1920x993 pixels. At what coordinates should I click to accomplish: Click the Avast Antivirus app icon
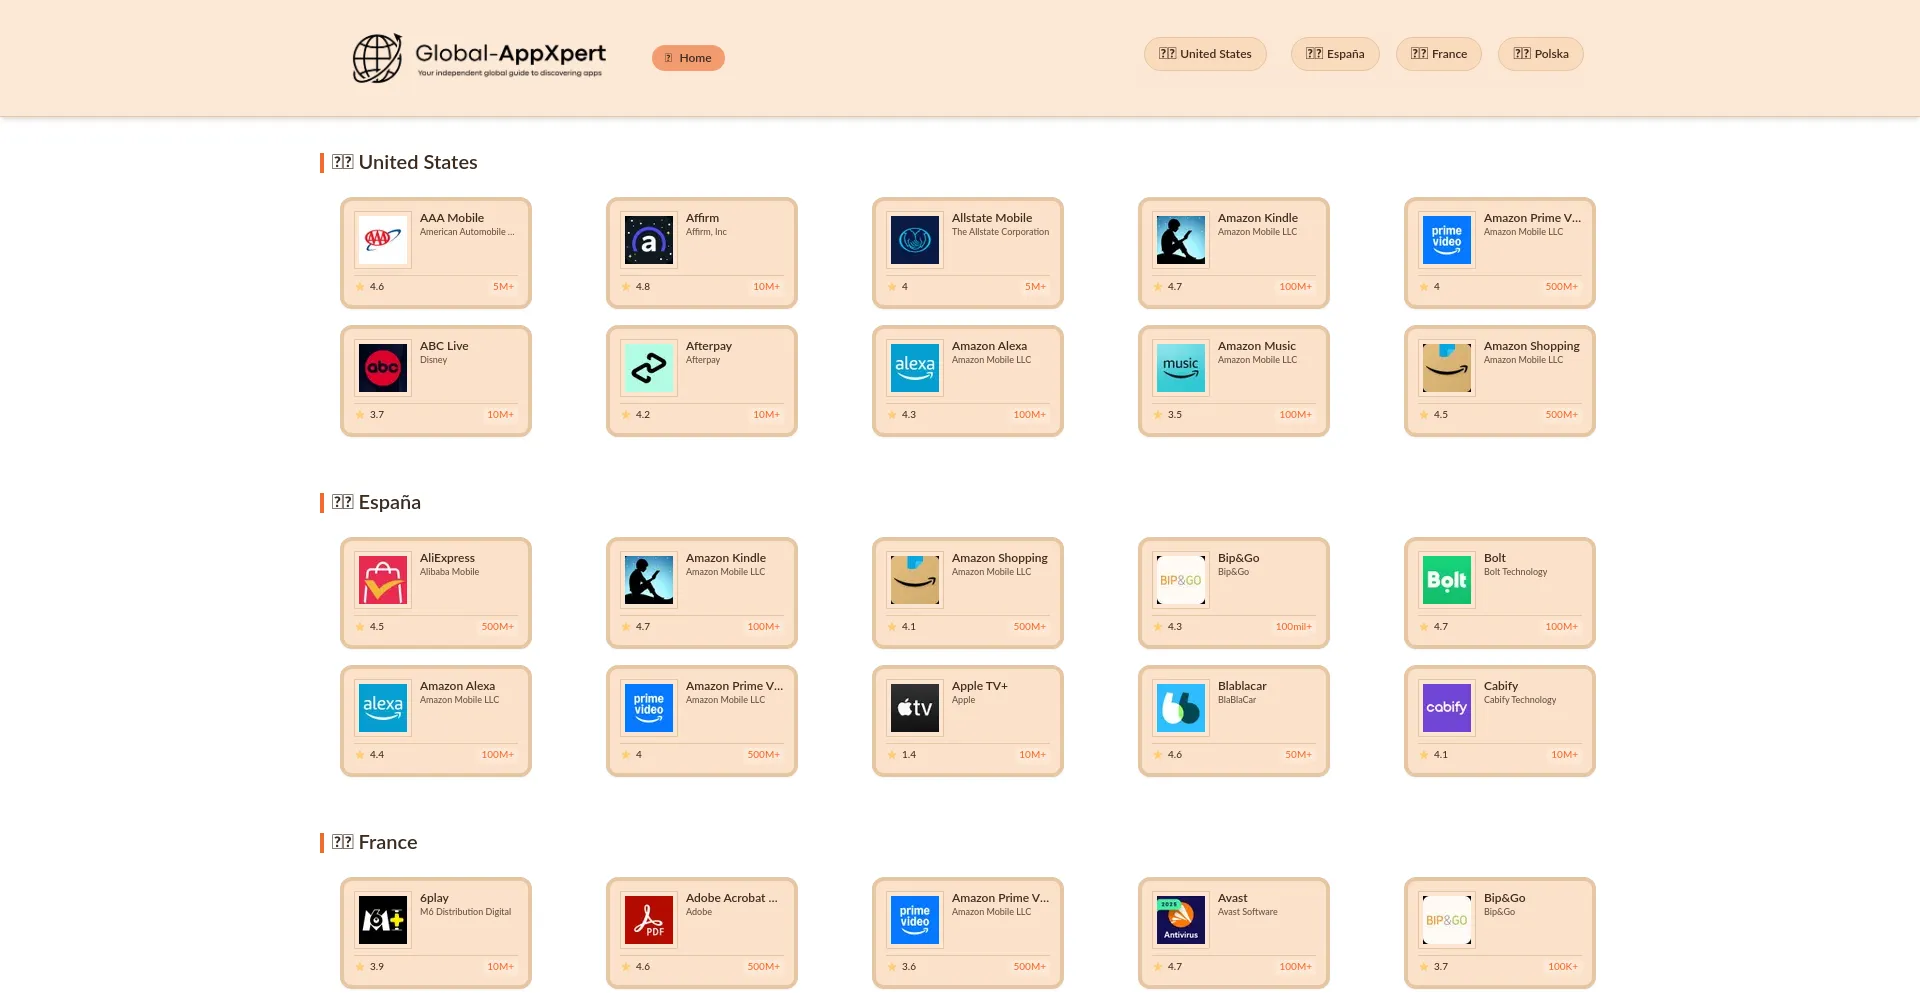(1181, 920)
